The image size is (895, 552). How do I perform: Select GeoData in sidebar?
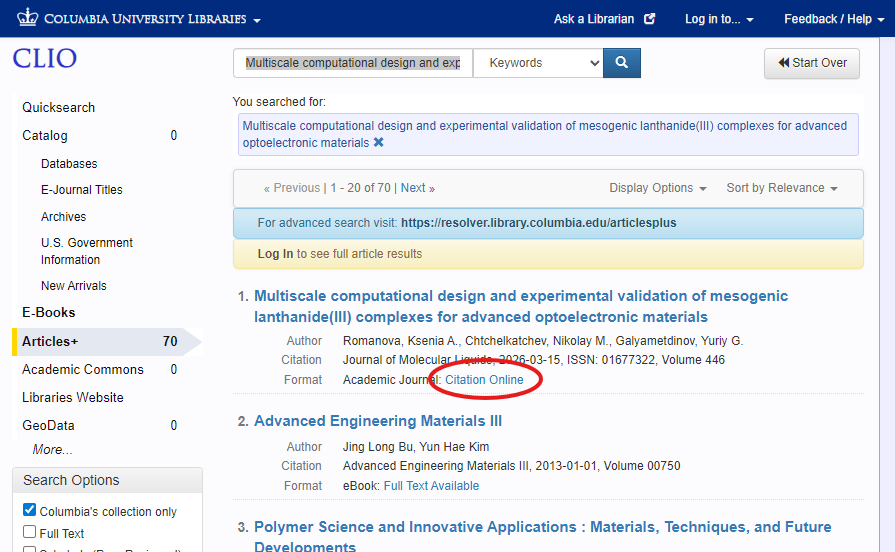tap(48, 425)
